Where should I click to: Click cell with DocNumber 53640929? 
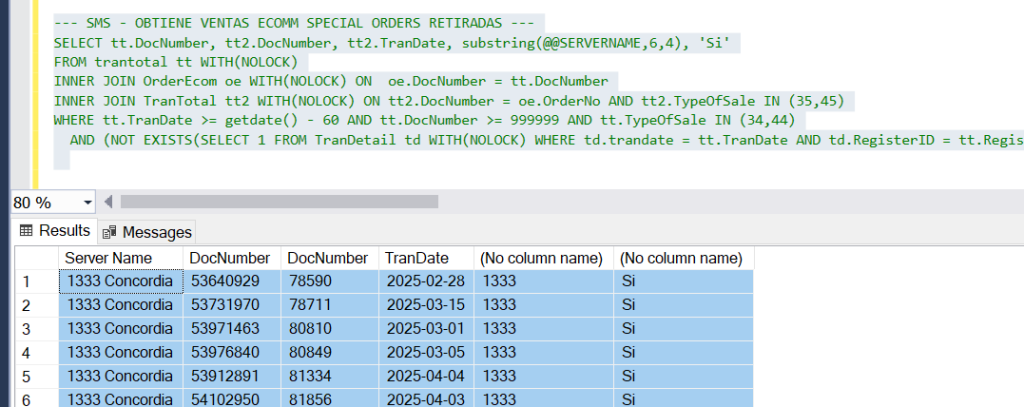[x=232, y=282]
